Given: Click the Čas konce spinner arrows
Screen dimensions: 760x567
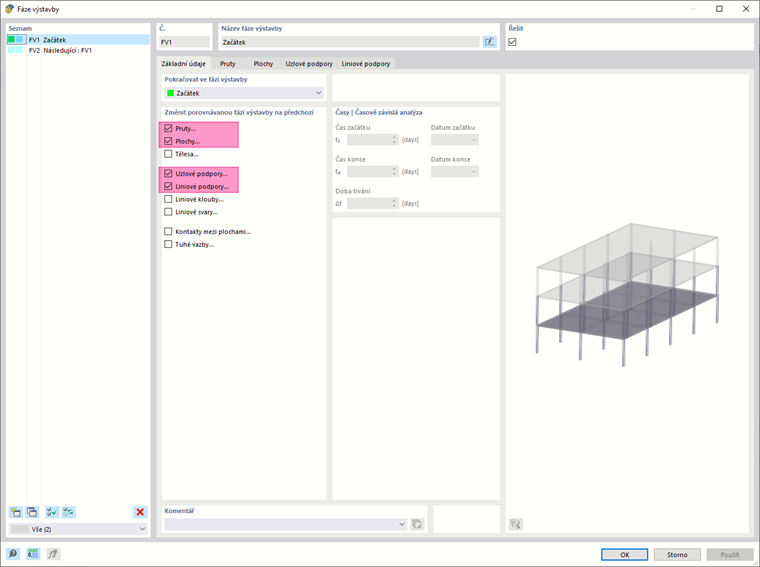Looking at the screenshot, I should point(394,172).
